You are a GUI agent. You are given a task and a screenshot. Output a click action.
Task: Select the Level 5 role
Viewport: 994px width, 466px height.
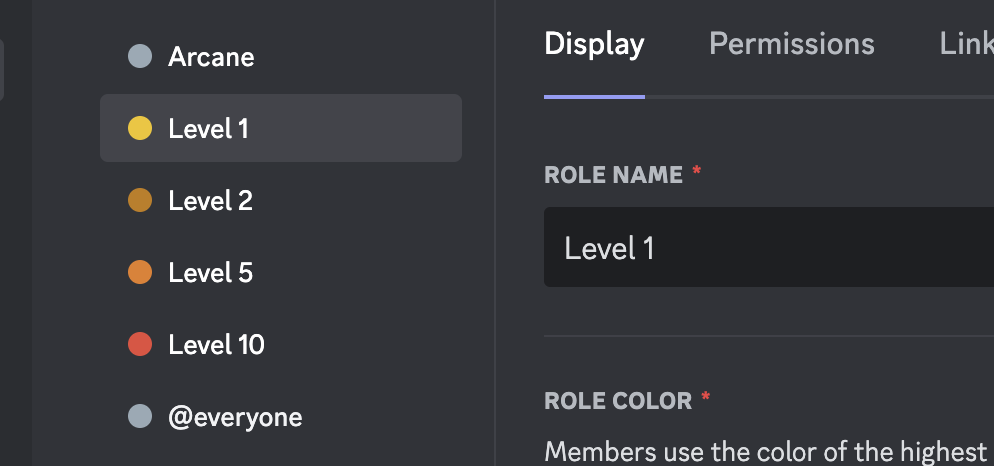(x=211, y=273)
